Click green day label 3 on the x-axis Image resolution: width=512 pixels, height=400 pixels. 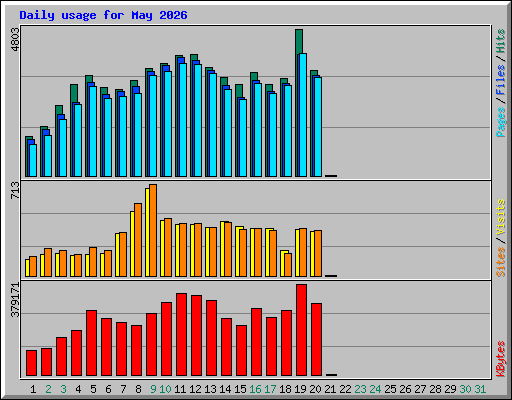tap(63, 389)
